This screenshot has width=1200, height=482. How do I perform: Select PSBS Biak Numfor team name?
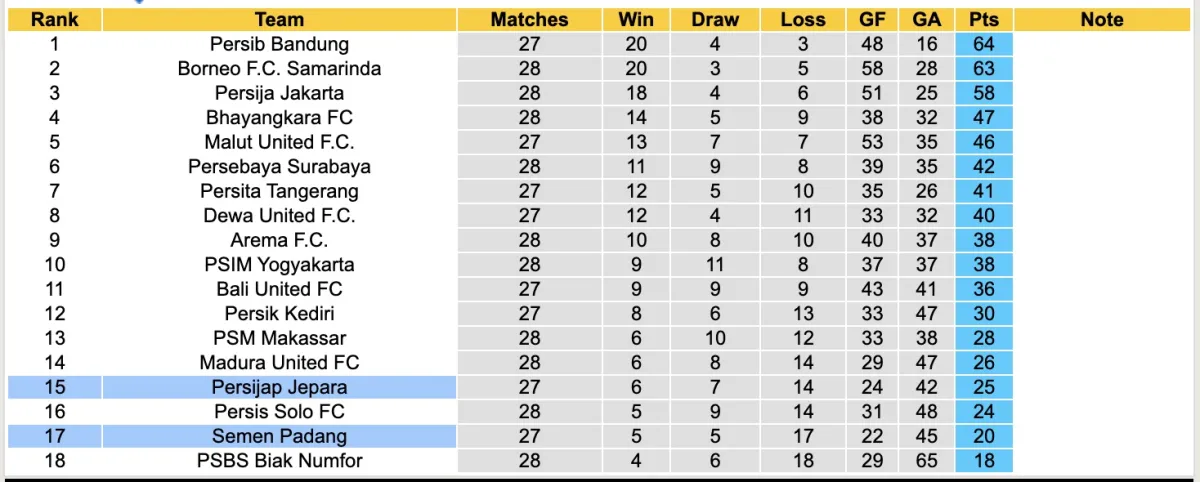pyautogui.click(x=279, y=461)
